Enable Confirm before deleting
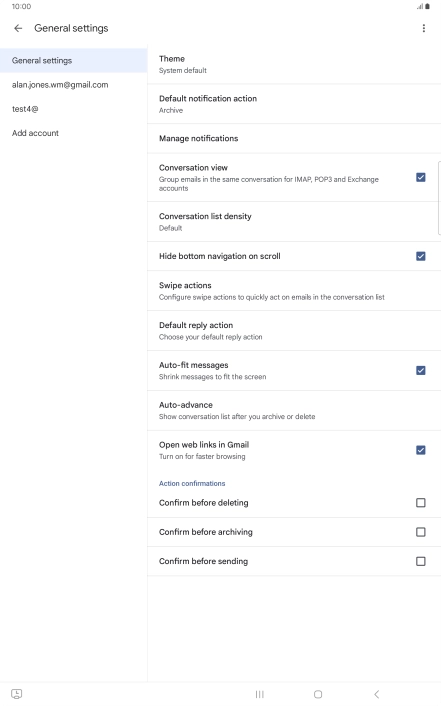Image resolution: width=441 pixels, height=706 pixels. [420, 502]
